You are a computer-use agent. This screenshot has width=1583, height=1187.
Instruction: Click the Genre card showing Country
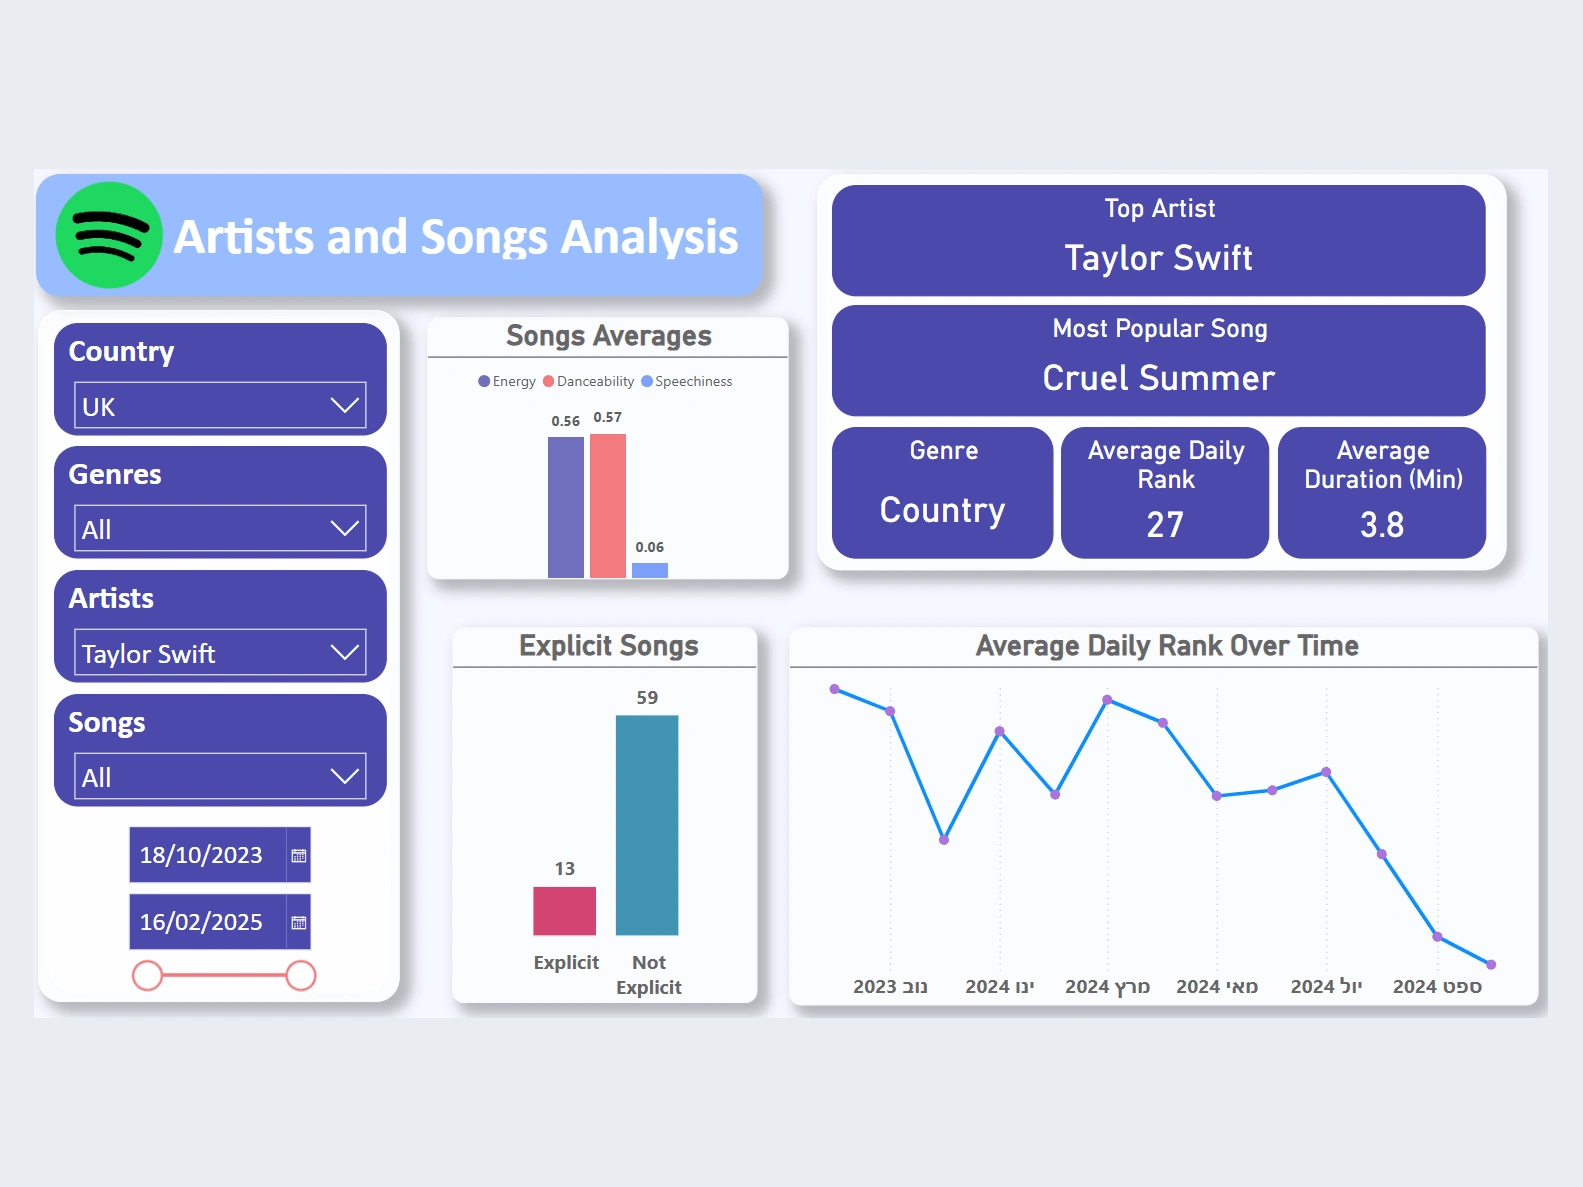(x=943, y=492)
